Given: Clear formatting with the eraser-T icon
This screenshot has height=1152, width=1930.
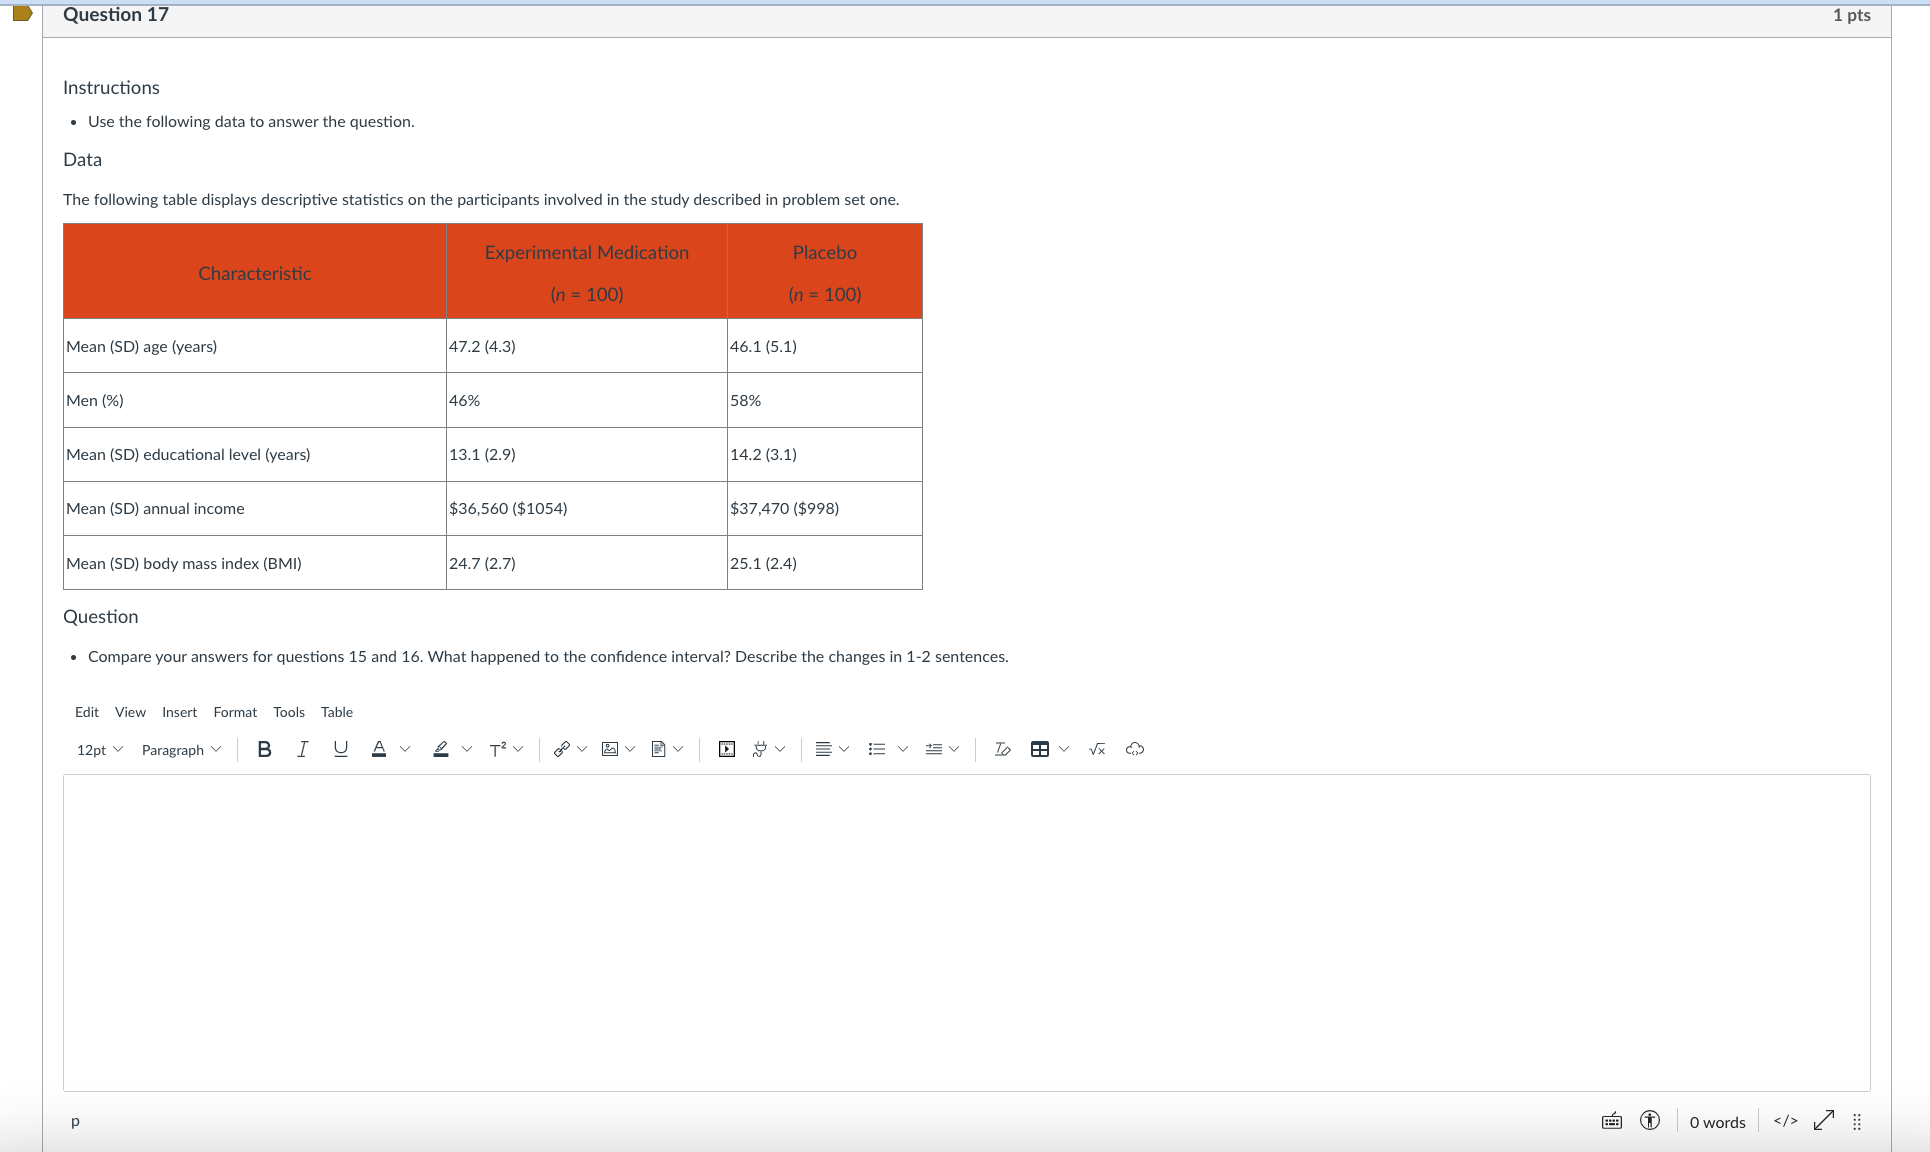Looking at the screenshot, I should [x=1002, y=749].
